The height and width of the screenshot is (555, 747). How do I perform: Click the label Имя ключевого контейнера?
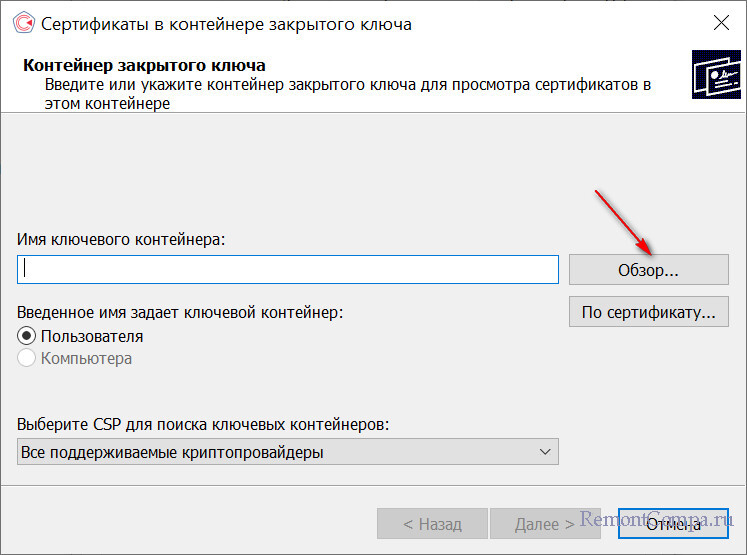122,239
